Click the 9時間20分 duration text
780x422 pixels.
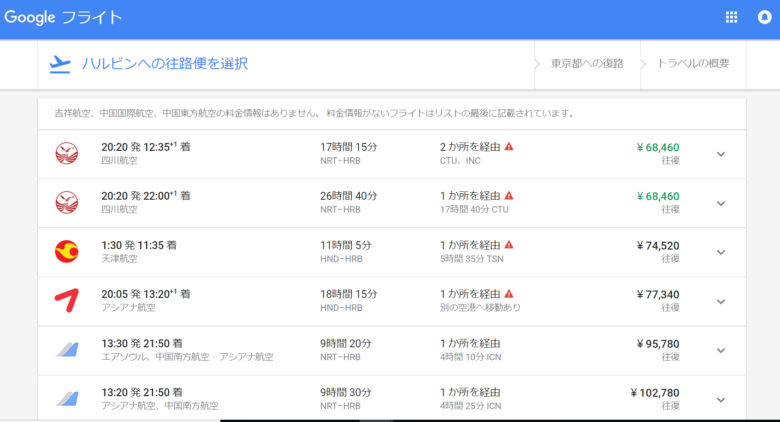click(x=346, y=343)
